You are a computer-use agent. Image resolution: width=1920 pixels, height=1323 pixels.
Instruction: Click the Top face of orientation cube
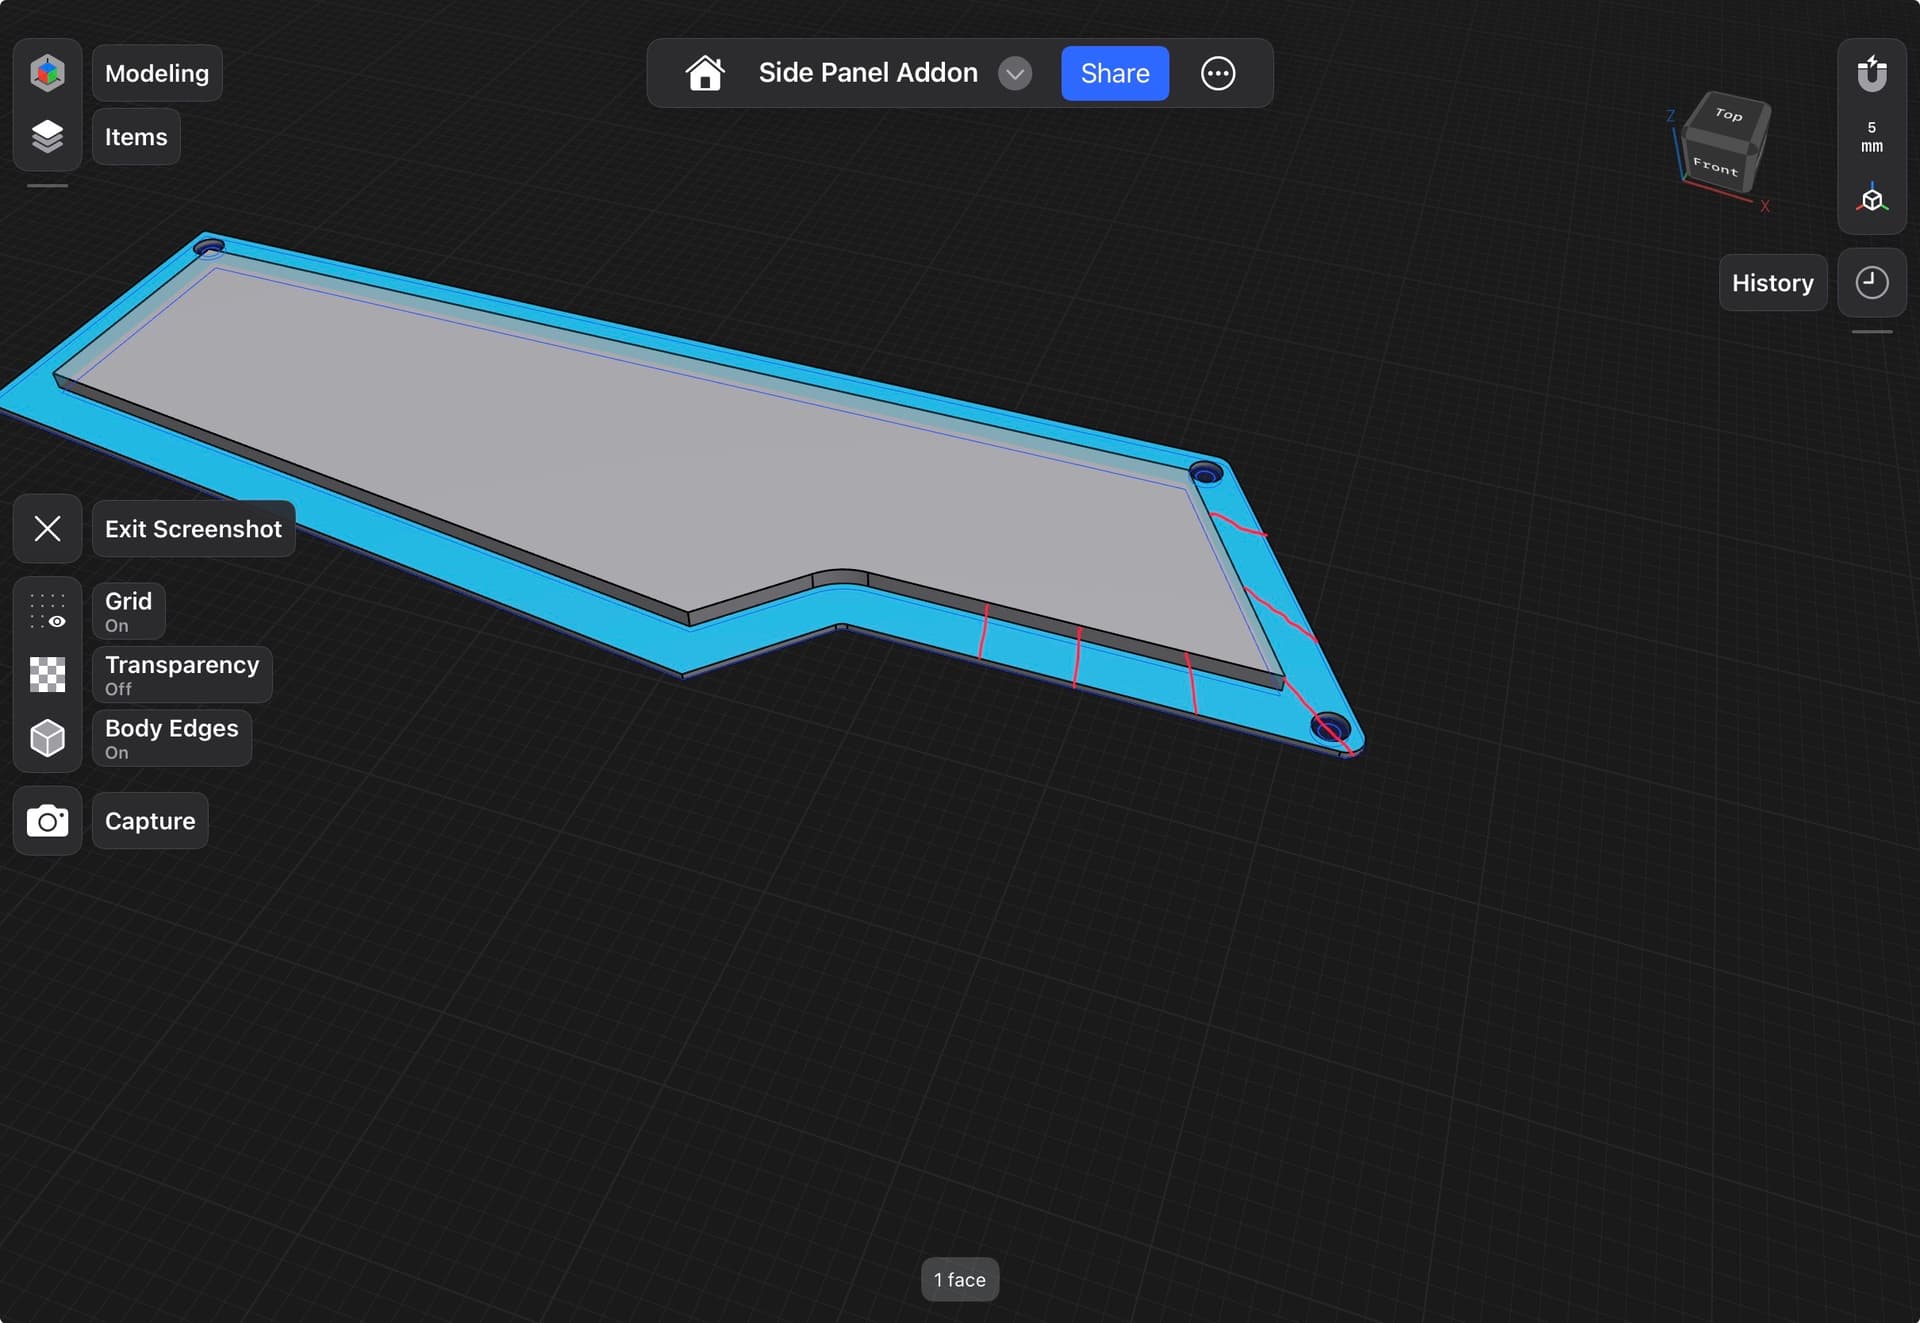click(1728, 115)
